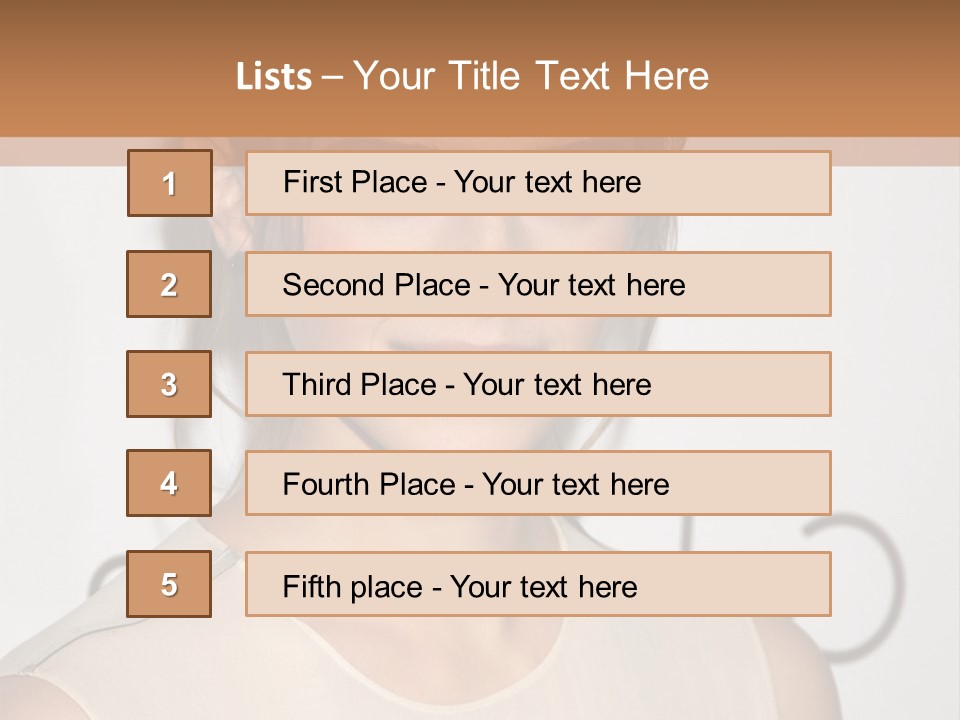Click 'Your Title Text Here' in header
960x720 pixels.
[531, 76]
